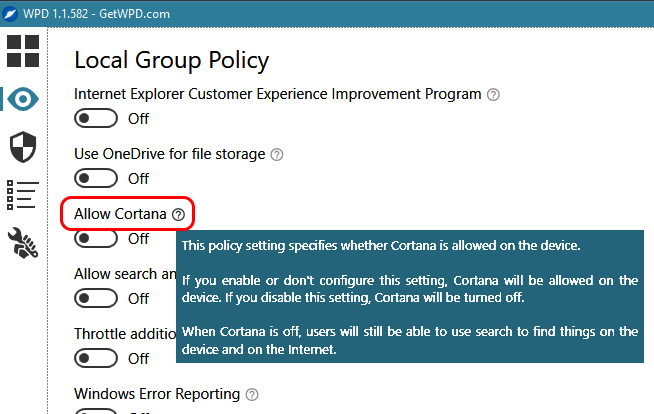The image size is (654, 414).
Task: Click the Allow Cortana help icon
Action: [x=178, y=215]
